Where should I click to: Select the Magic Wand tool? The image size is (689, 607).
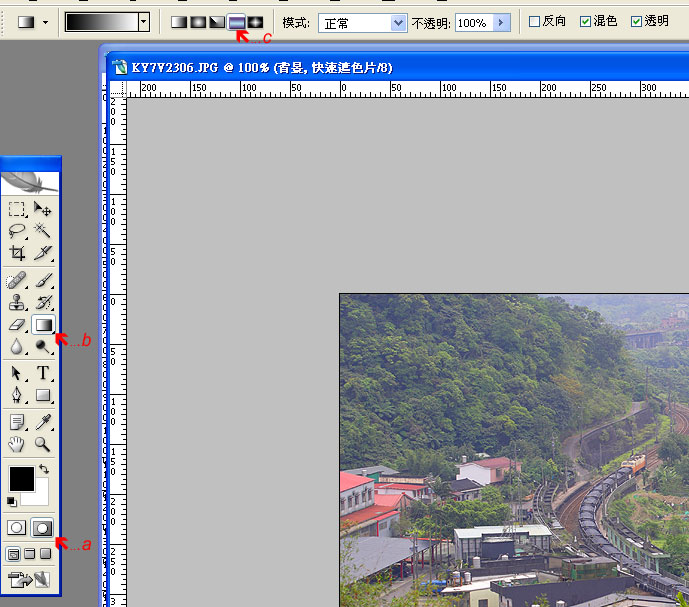[43, 230]
